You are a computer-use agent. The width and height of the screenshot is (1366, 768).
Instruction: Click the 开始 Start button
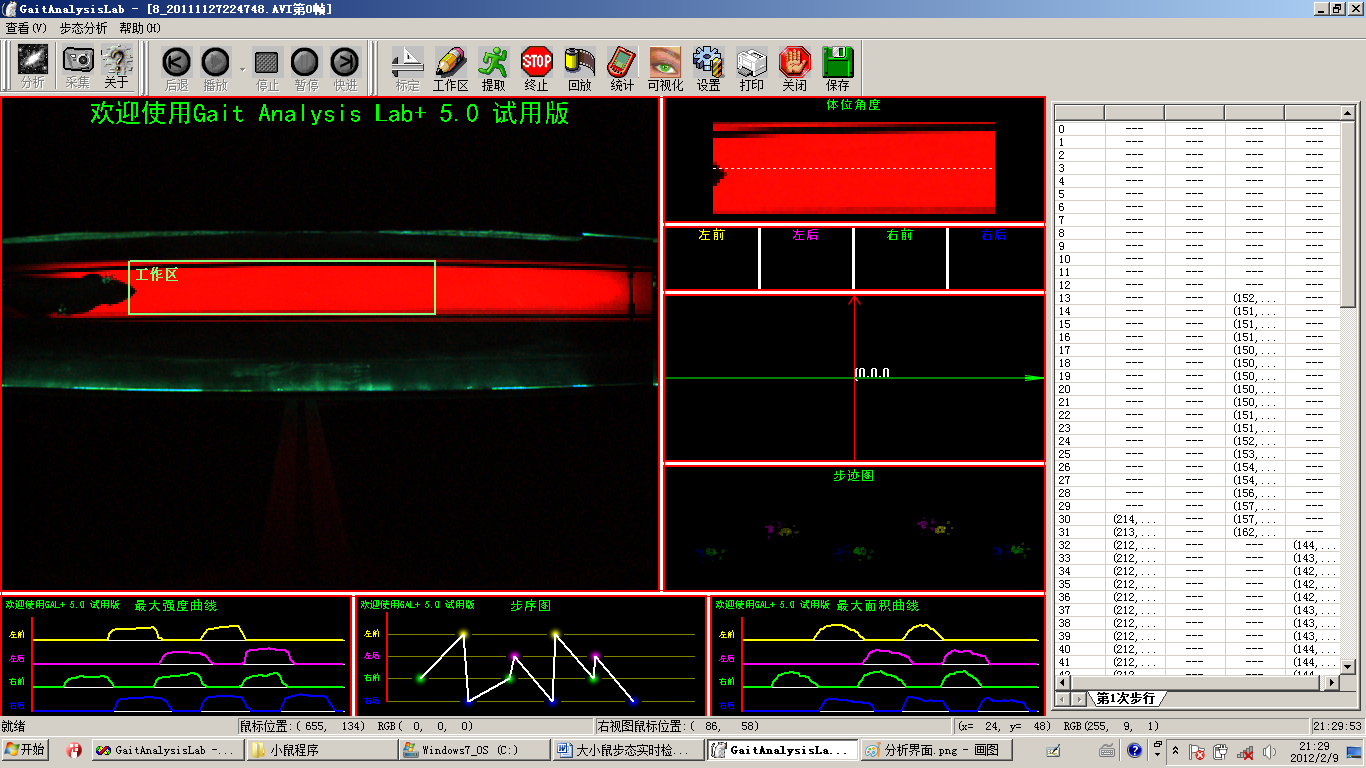pos(26,749)
